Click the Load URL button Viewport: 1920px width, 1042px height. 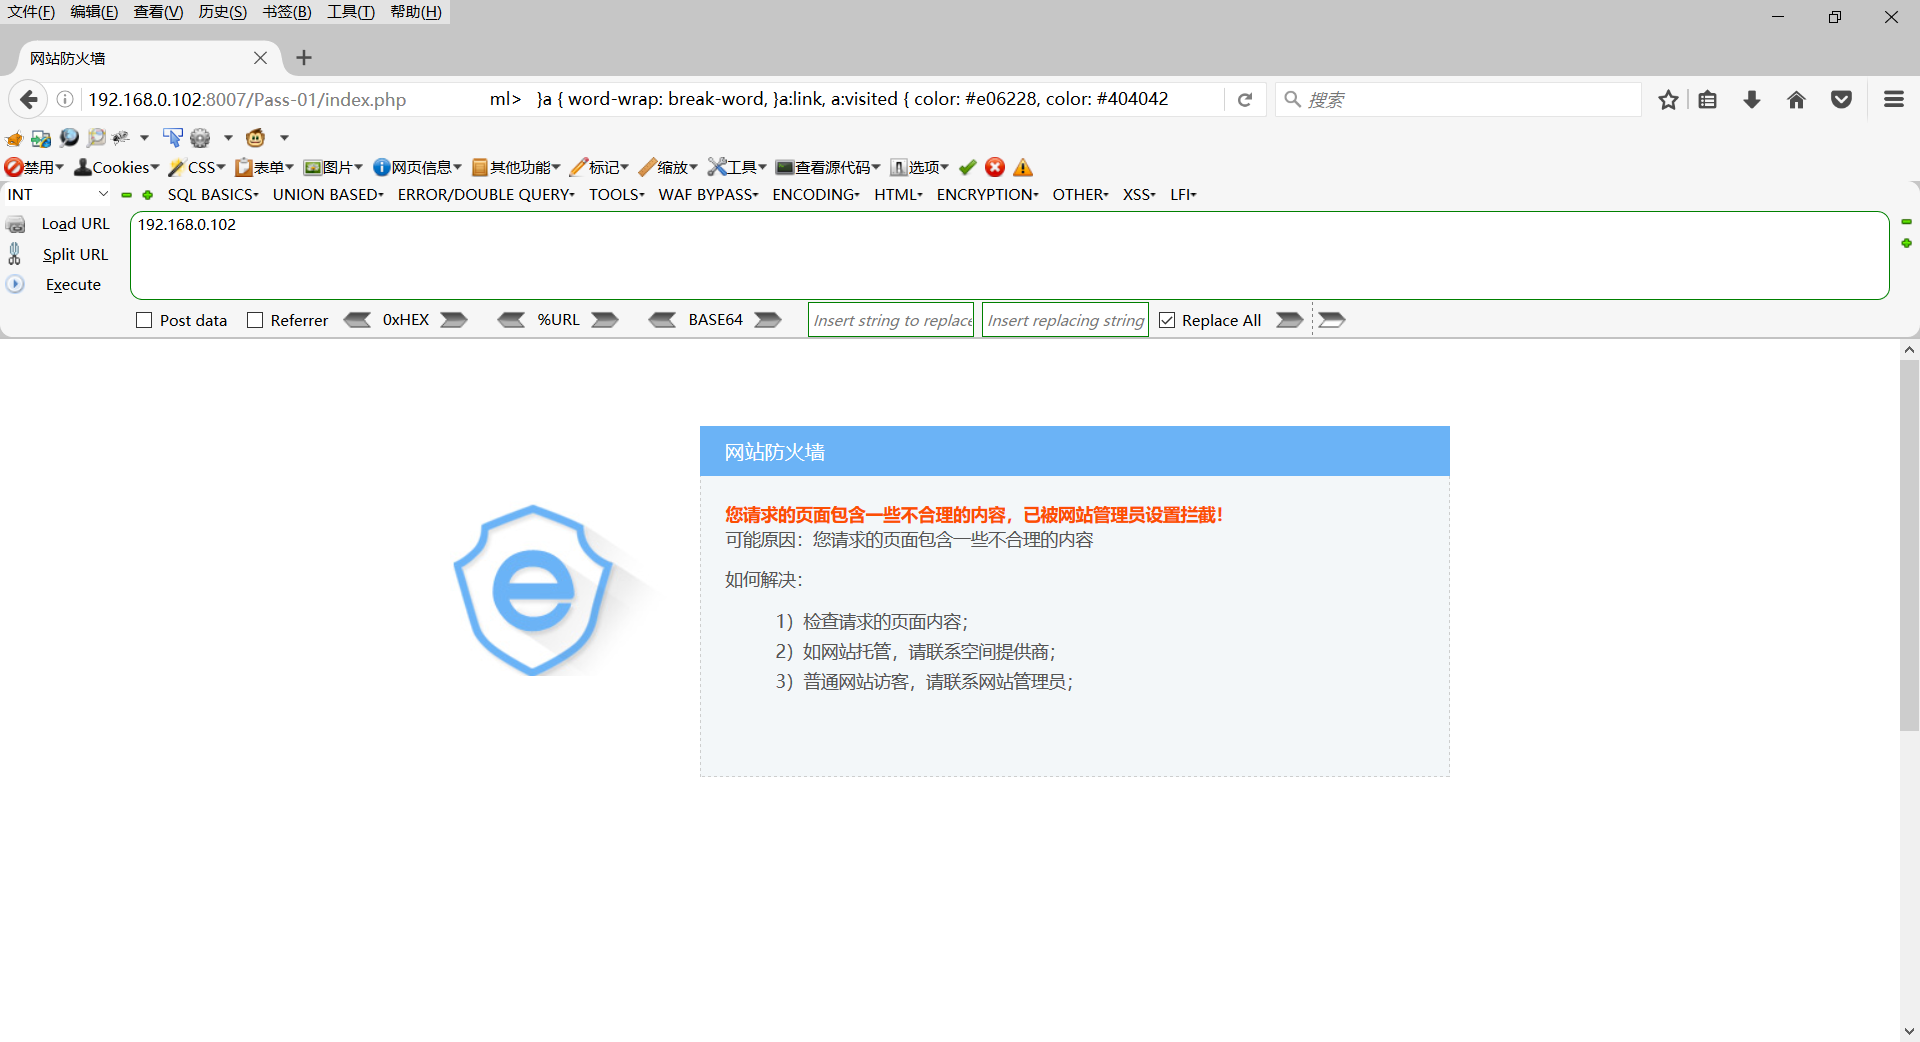(x=74, y=223)
